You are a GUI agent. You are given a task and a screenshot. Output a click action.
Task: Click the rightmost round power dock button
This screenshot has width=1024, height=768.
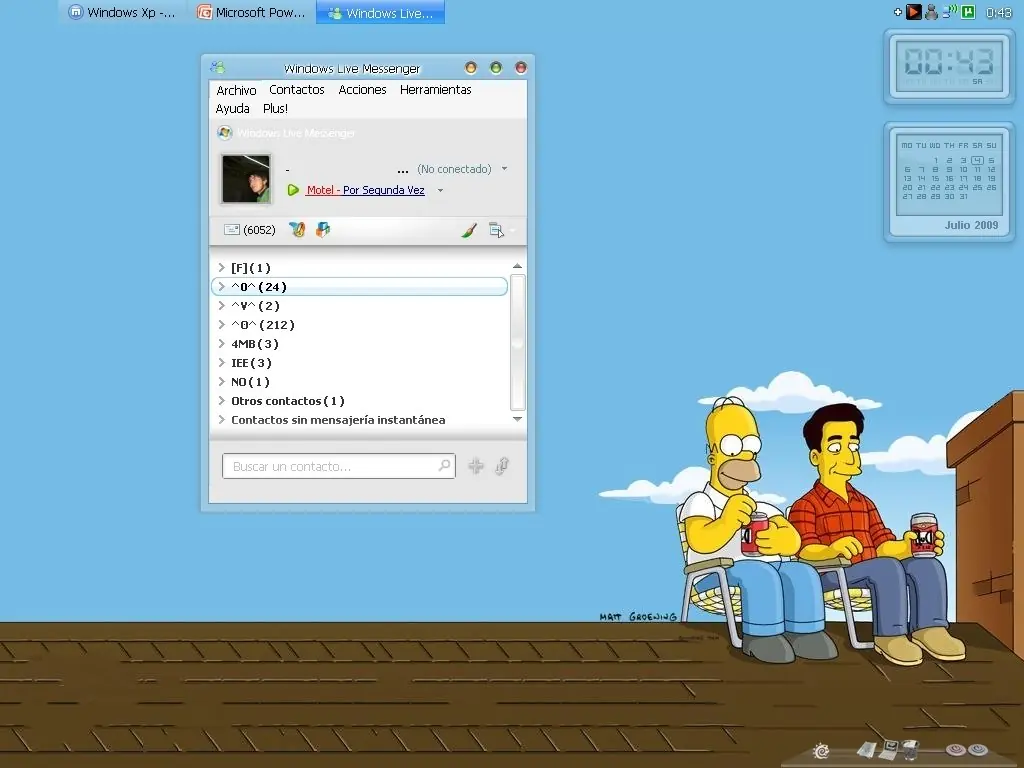click(x=978, y=750)
